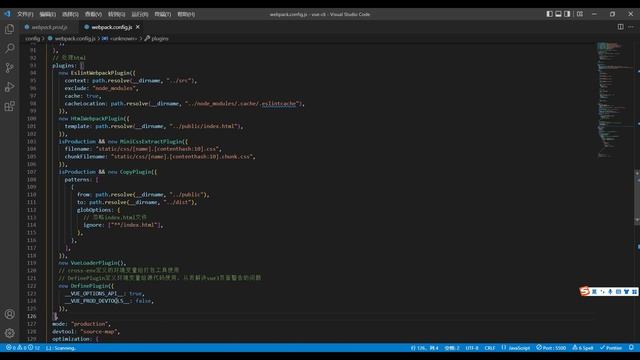Change CRLF end of line sequence
The image size is (640, 360).
pos(490,348)
